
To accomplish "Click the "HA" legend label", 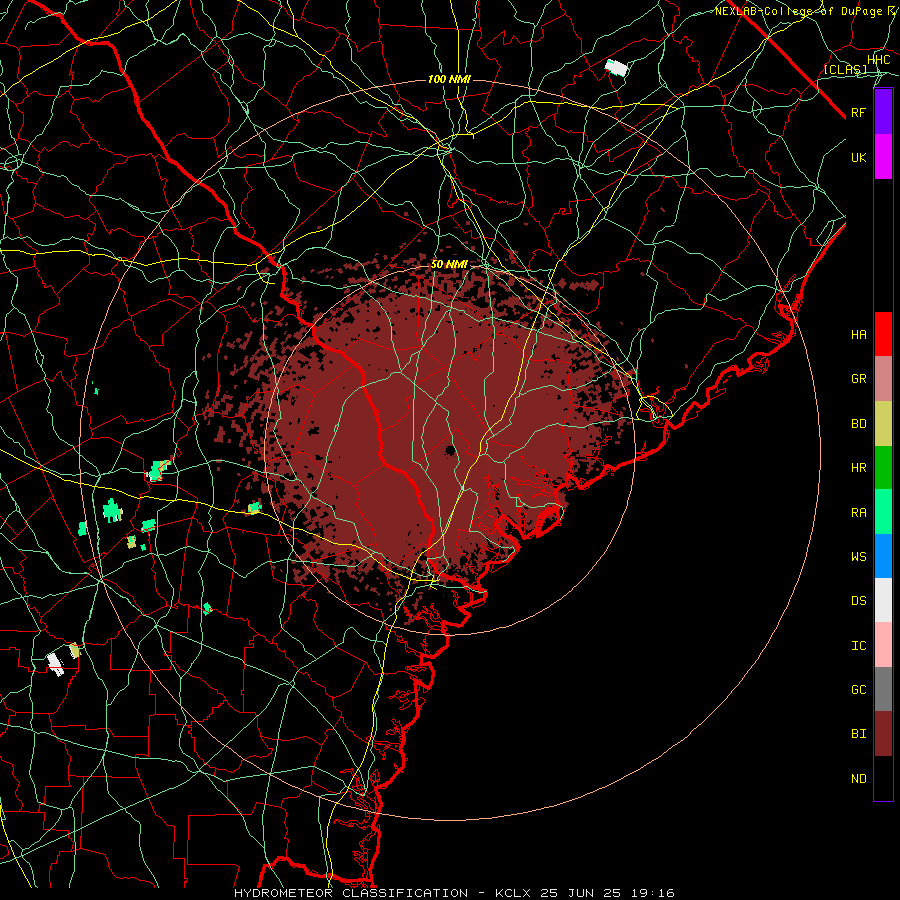I will pyautogui.click(x=858, y=334).
